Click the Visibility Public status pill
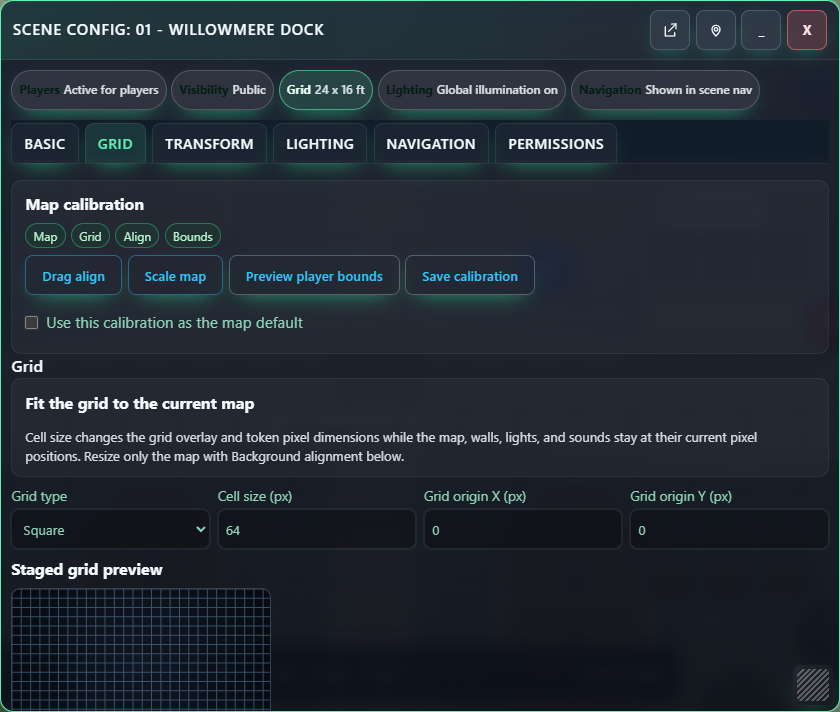 pos(222,90)
